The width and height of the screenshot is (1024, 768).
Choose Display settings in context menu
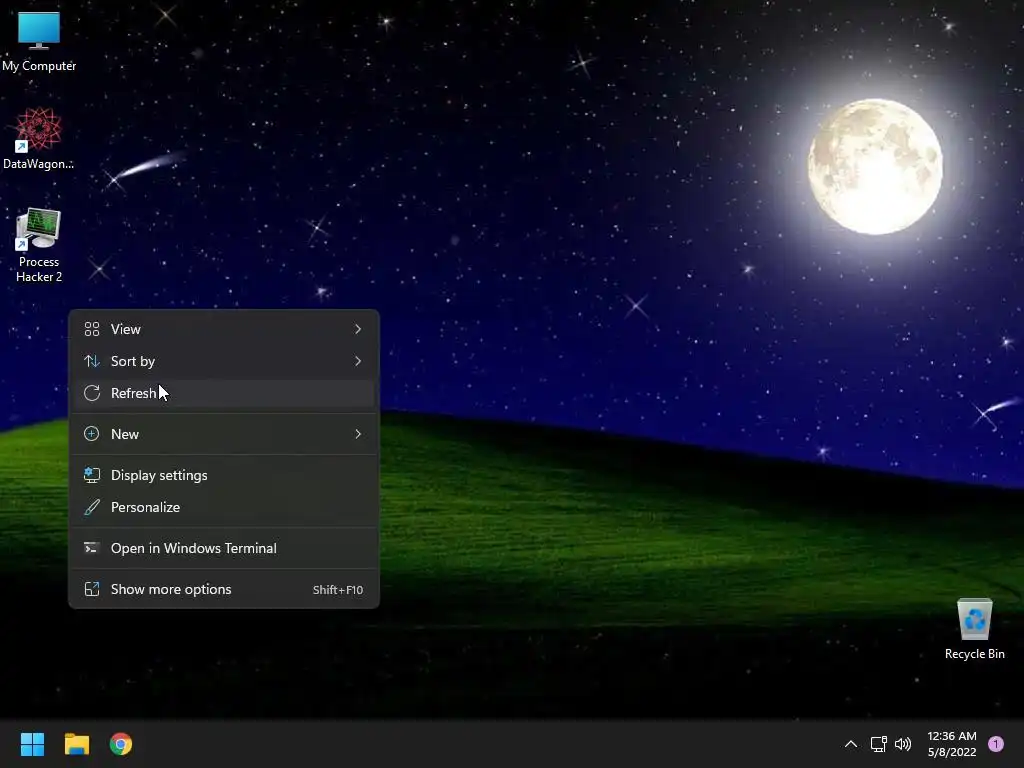point(224,475)
